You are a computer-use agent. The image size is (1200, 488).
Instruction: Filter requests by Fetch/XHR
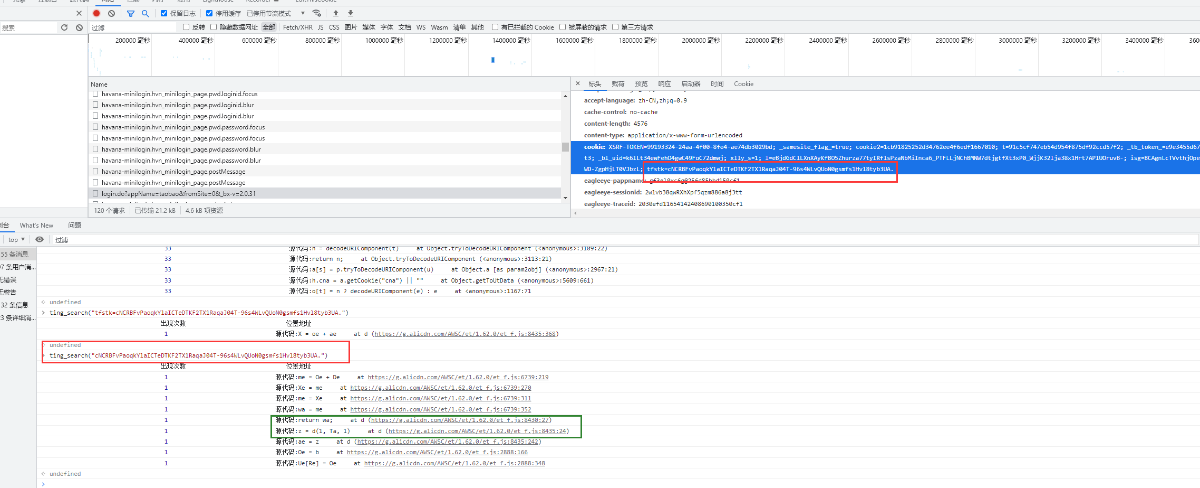pos(297,27)
